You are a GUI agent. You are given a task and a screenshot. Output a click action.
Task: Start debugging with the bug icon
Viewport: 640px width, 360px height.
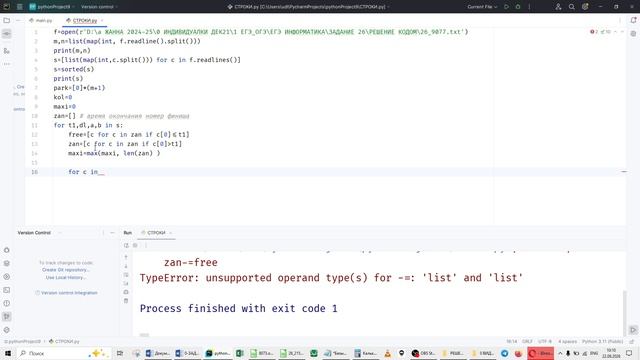pyautogui.click(x=518, y=7)
